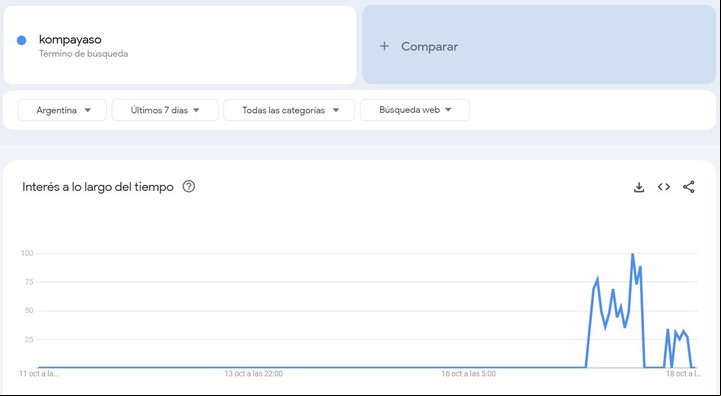The width and height of the screenshot is (721, 396).
Task: Click the 'Interés a lo largo del tiempo' heading
Action: point(98,187)
